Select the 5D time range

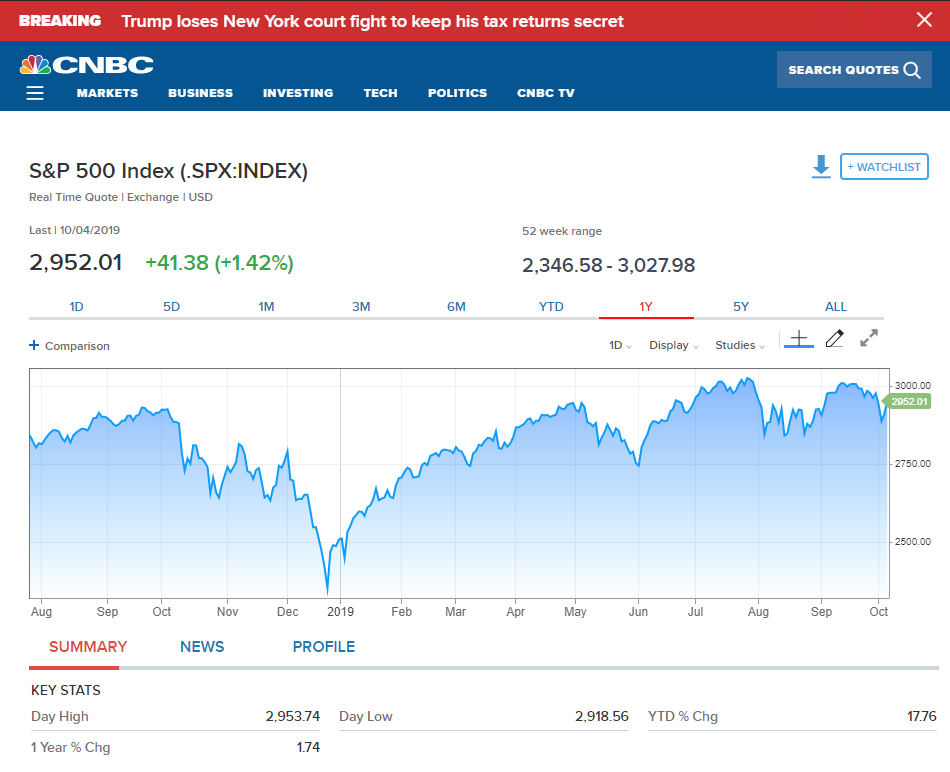(x=171, y=307)
